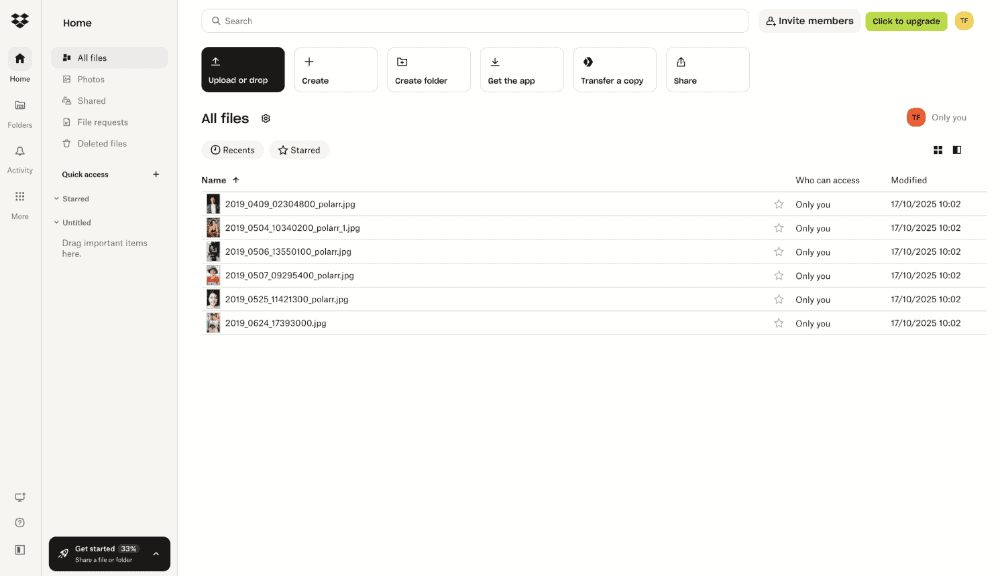Image resolution: width=1000 pixels, height=576 pixels.
Task: Open the Activity bell icon
Action: pos(20,152)
